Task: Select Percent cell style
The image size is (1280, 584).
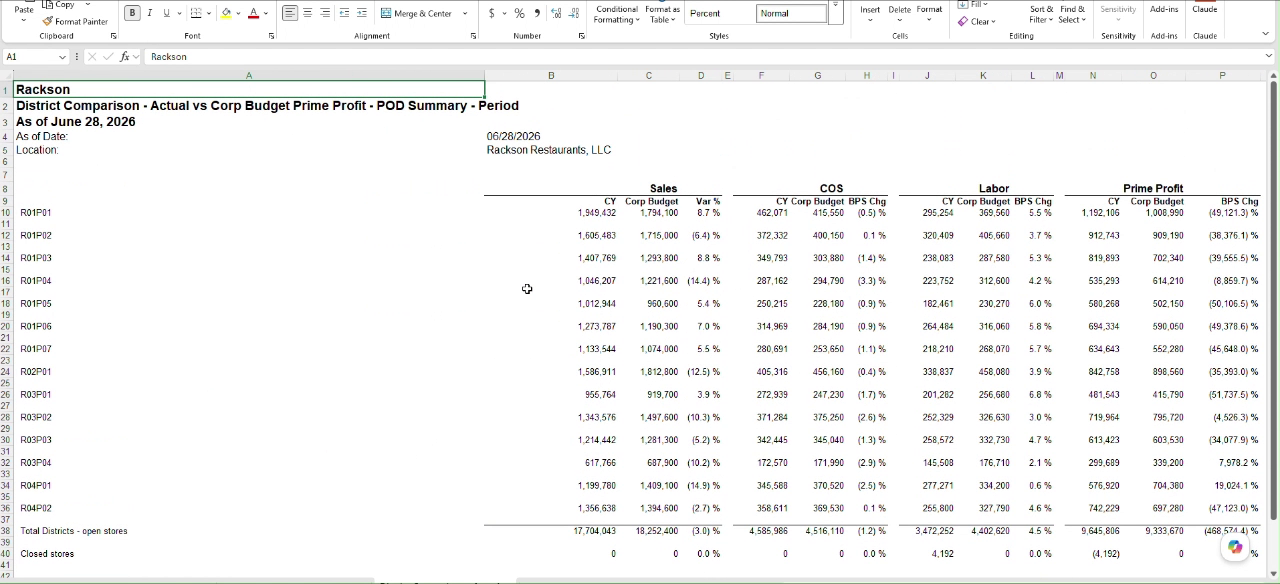Action: tap(718, 13)
